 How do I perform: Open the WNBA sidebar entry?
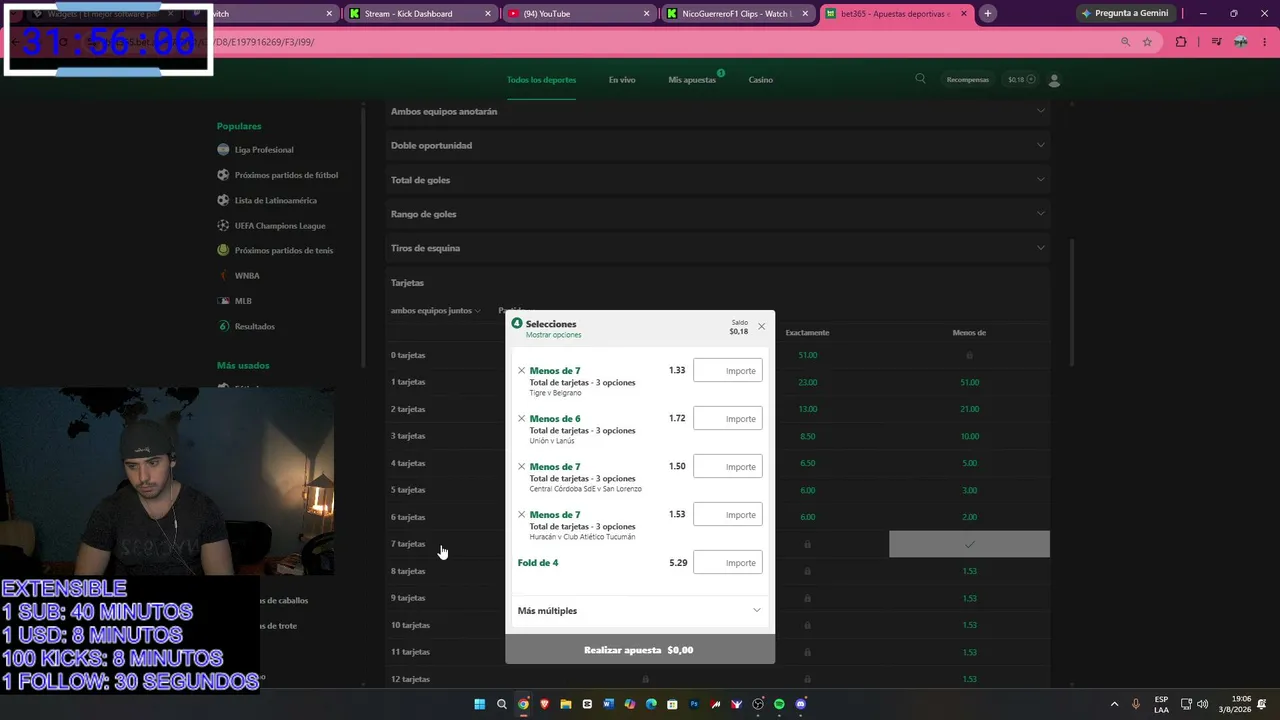point(246,276)
